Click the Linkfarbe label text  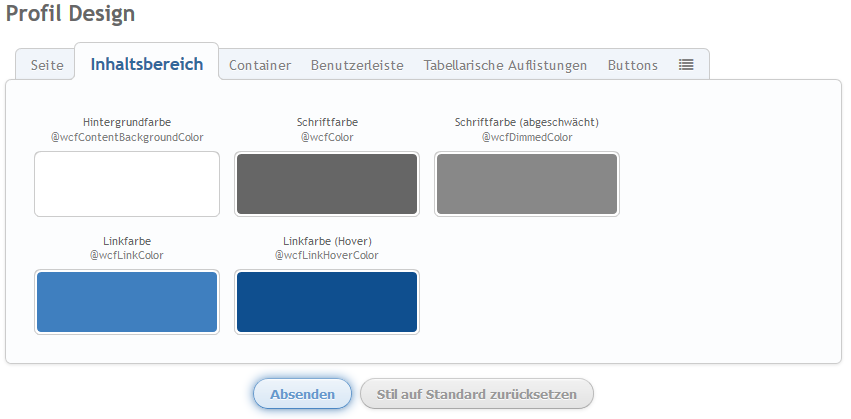(127, 241)
